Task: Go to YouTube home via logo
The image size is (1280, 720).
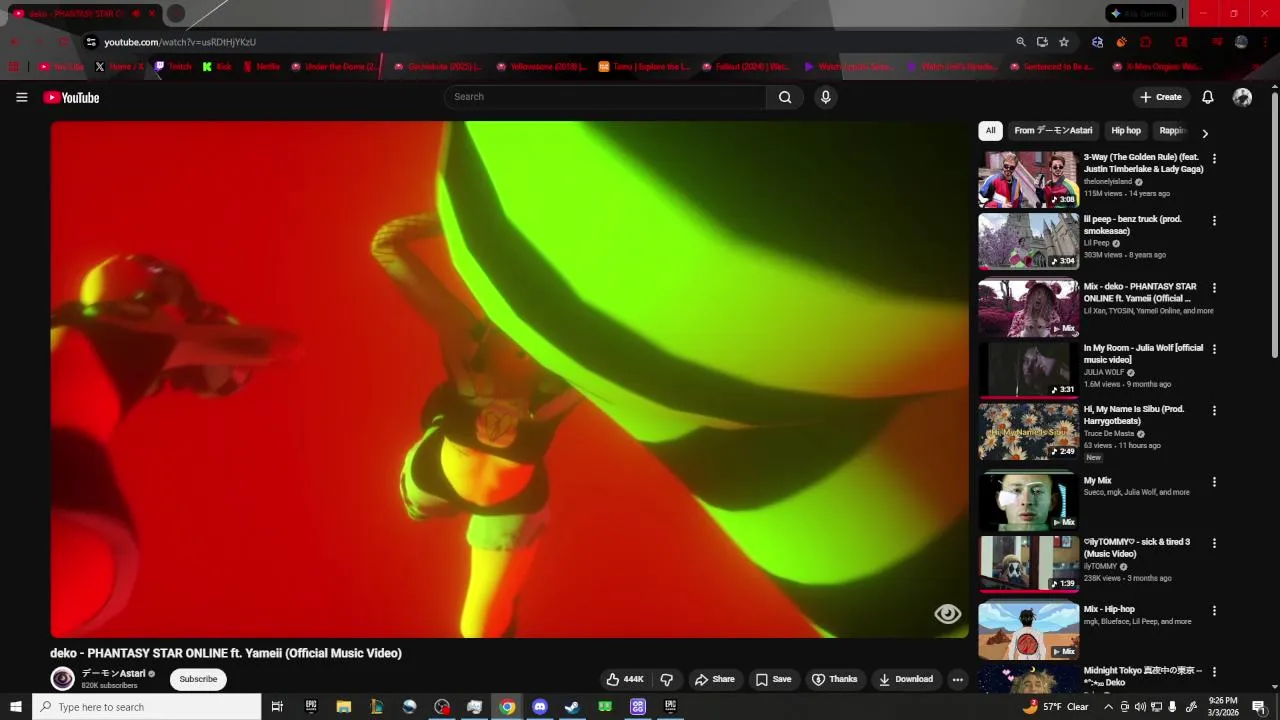Action: (x=71, y=97)
